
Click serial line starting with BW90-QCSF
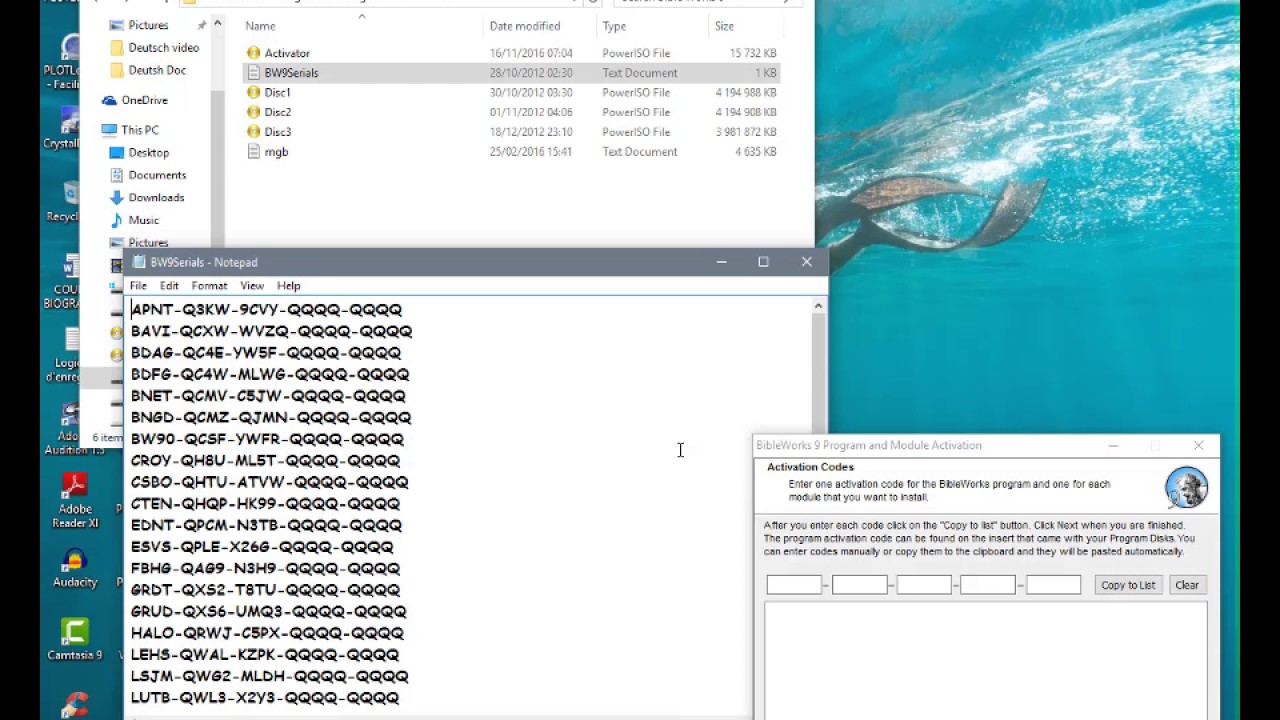pyautogui.click(x=267, y=439)
